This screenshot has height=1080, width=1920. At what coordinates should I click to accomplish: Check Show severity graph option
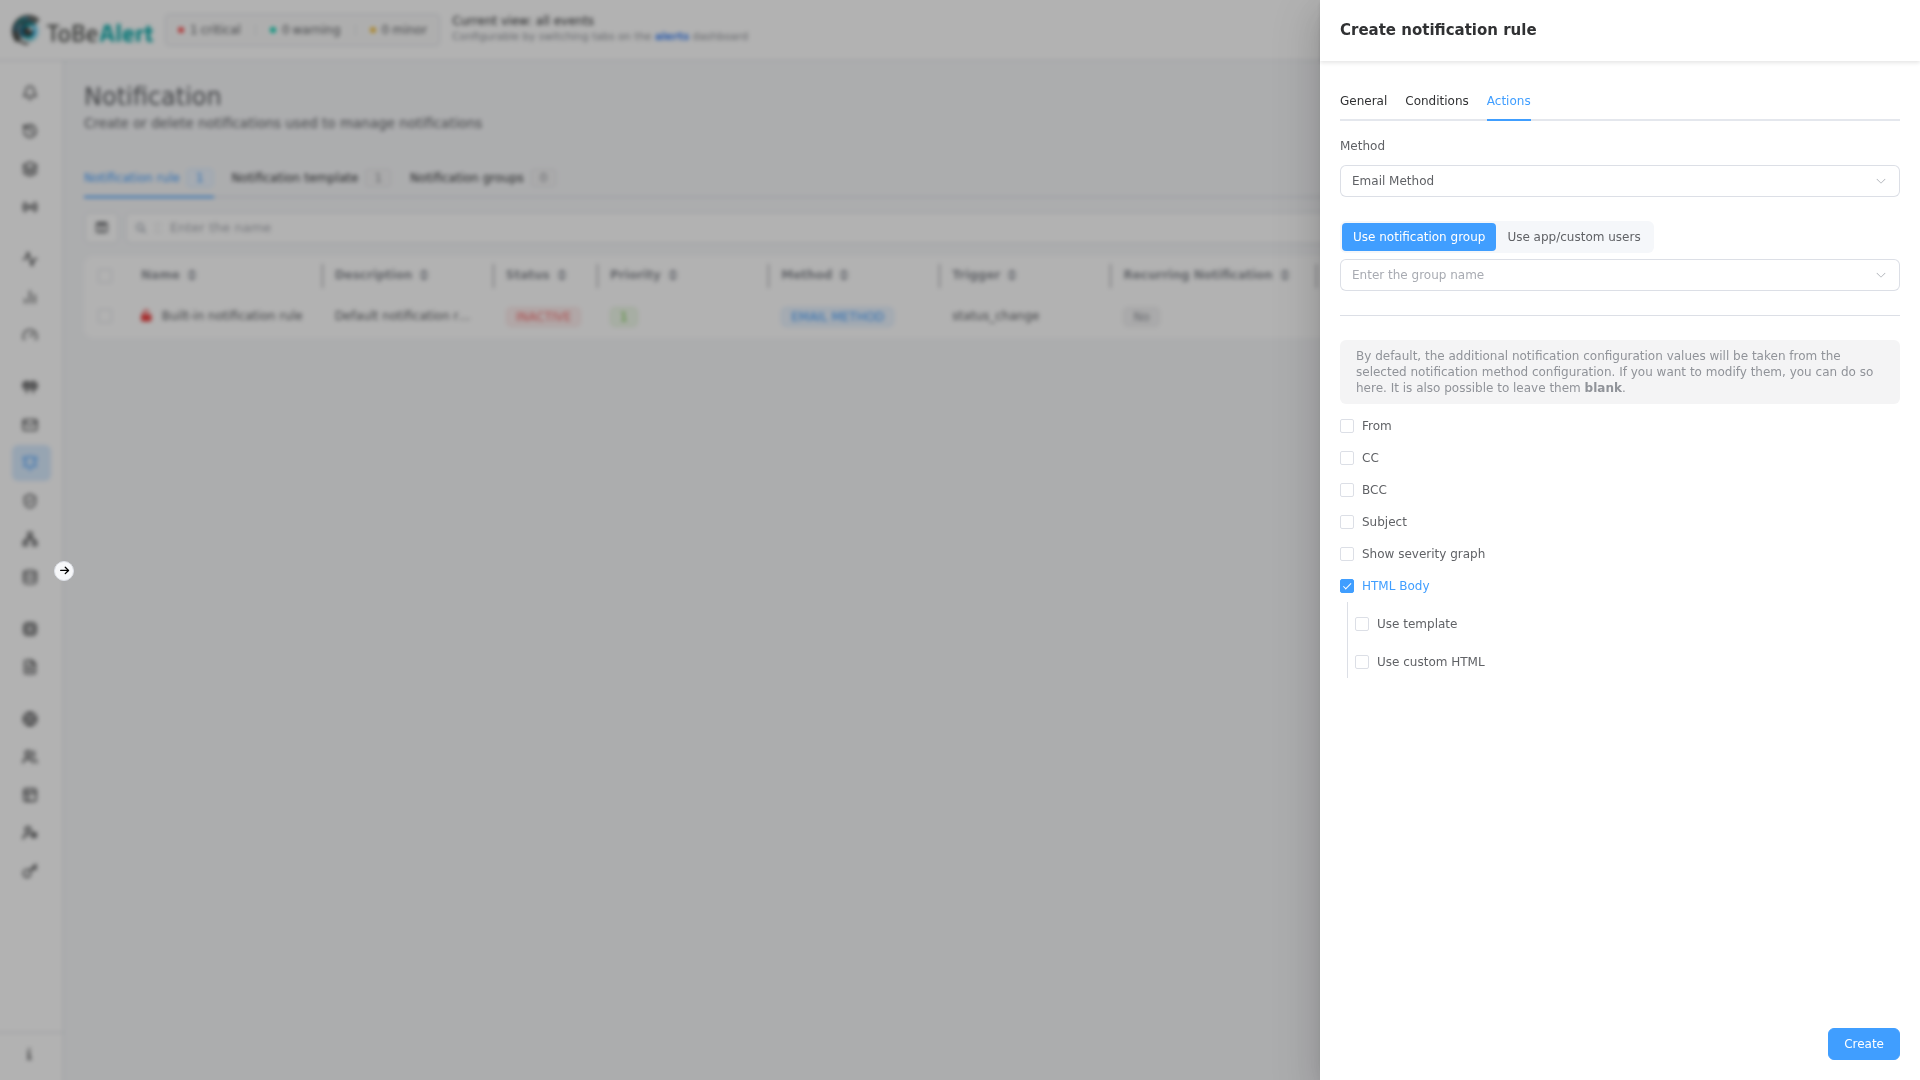click(x=1347, y=554)
